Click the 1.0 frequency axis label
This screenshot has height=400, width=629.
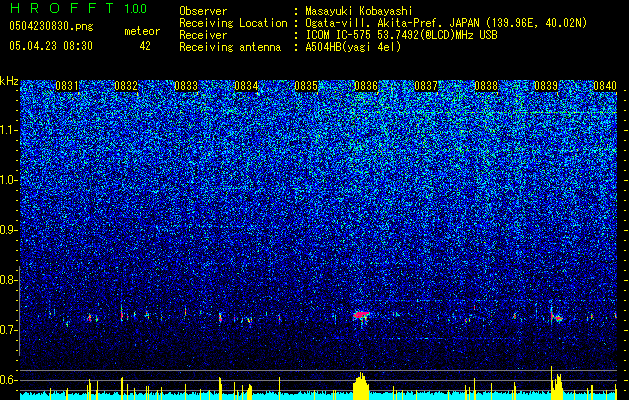tap(8, 180)
